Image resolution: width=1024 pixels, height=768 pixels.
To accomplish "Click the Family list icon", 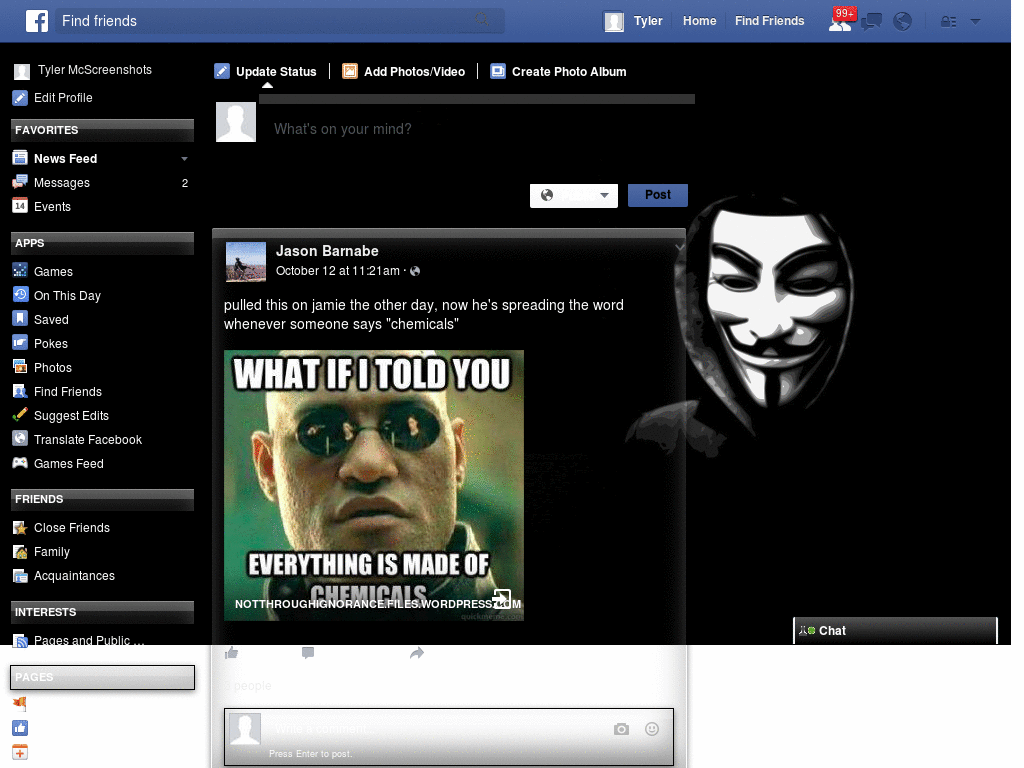I will coord(20,551).
